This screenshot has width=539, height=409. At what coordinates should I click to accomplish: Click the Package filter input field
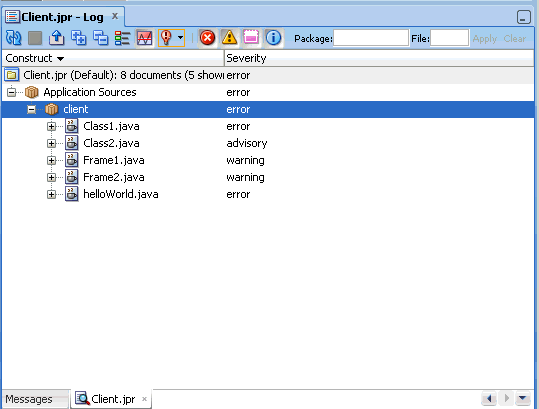[371, 38]
